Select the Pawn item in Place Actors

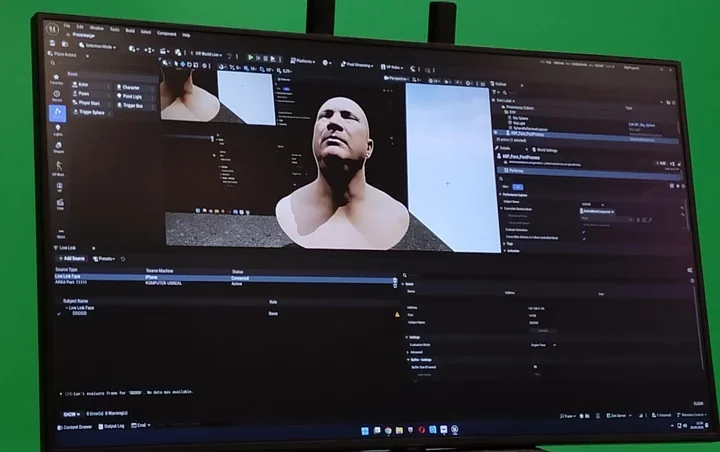[x=90, y=94]
